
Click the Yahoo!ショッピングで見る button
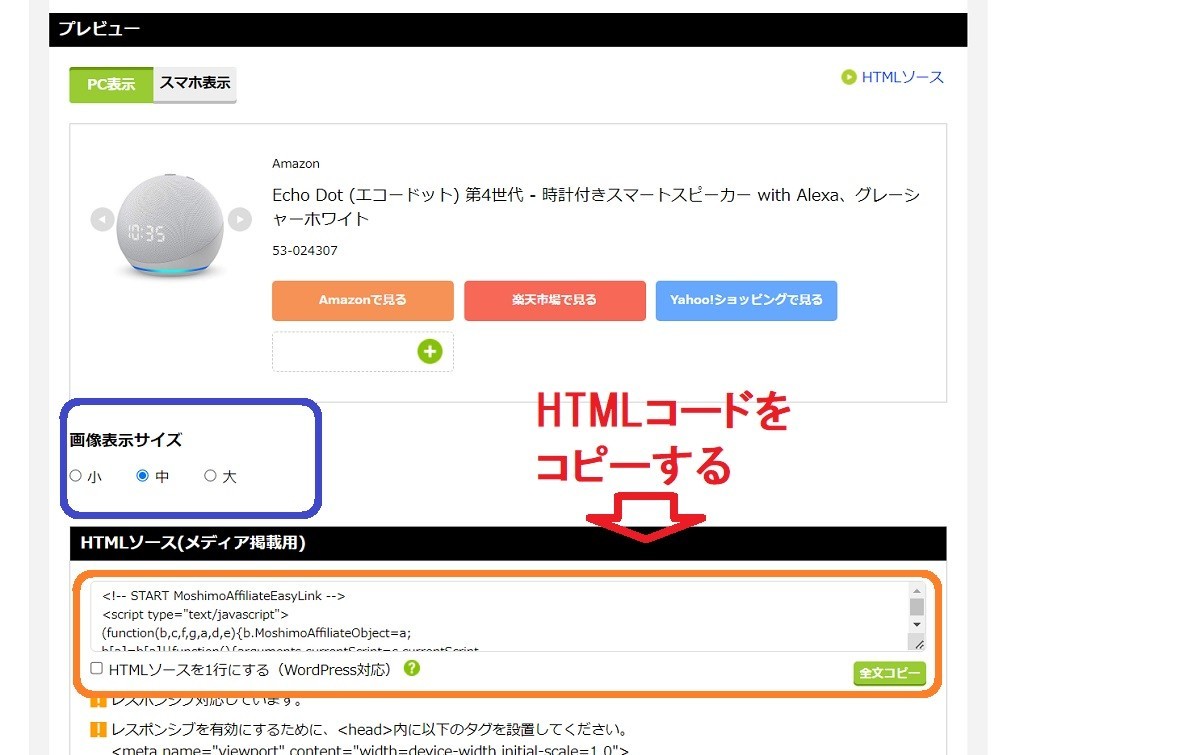(746, 300)
